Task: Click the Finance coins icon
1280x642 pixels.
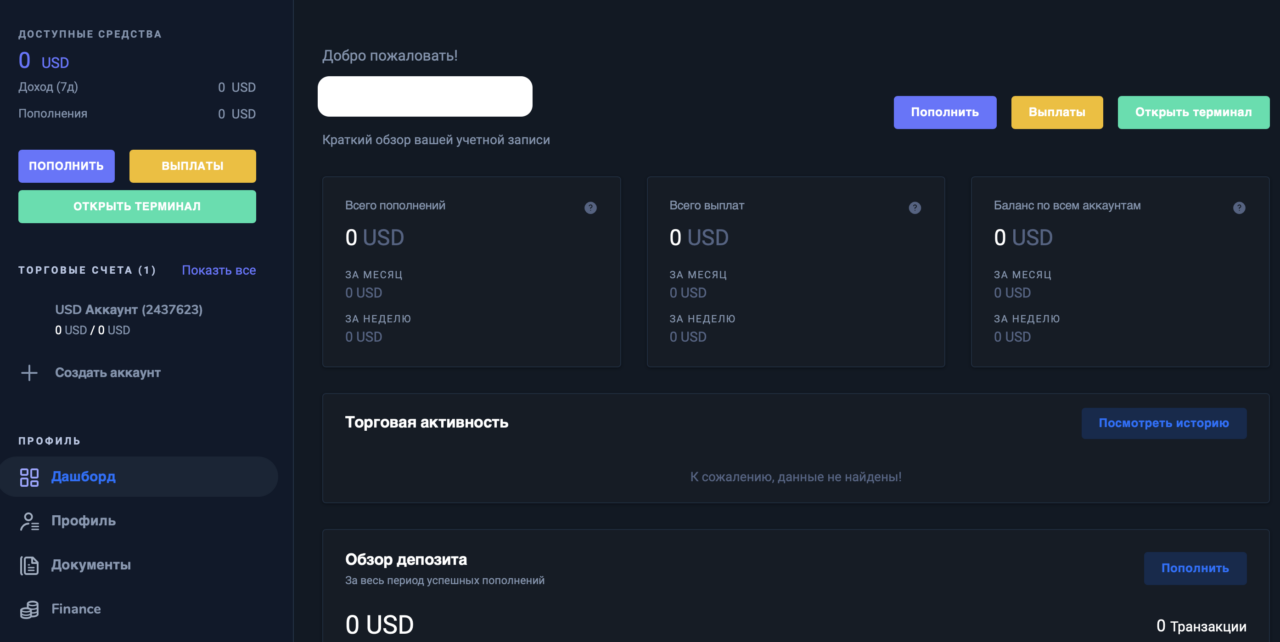Action: coord(29,609)
